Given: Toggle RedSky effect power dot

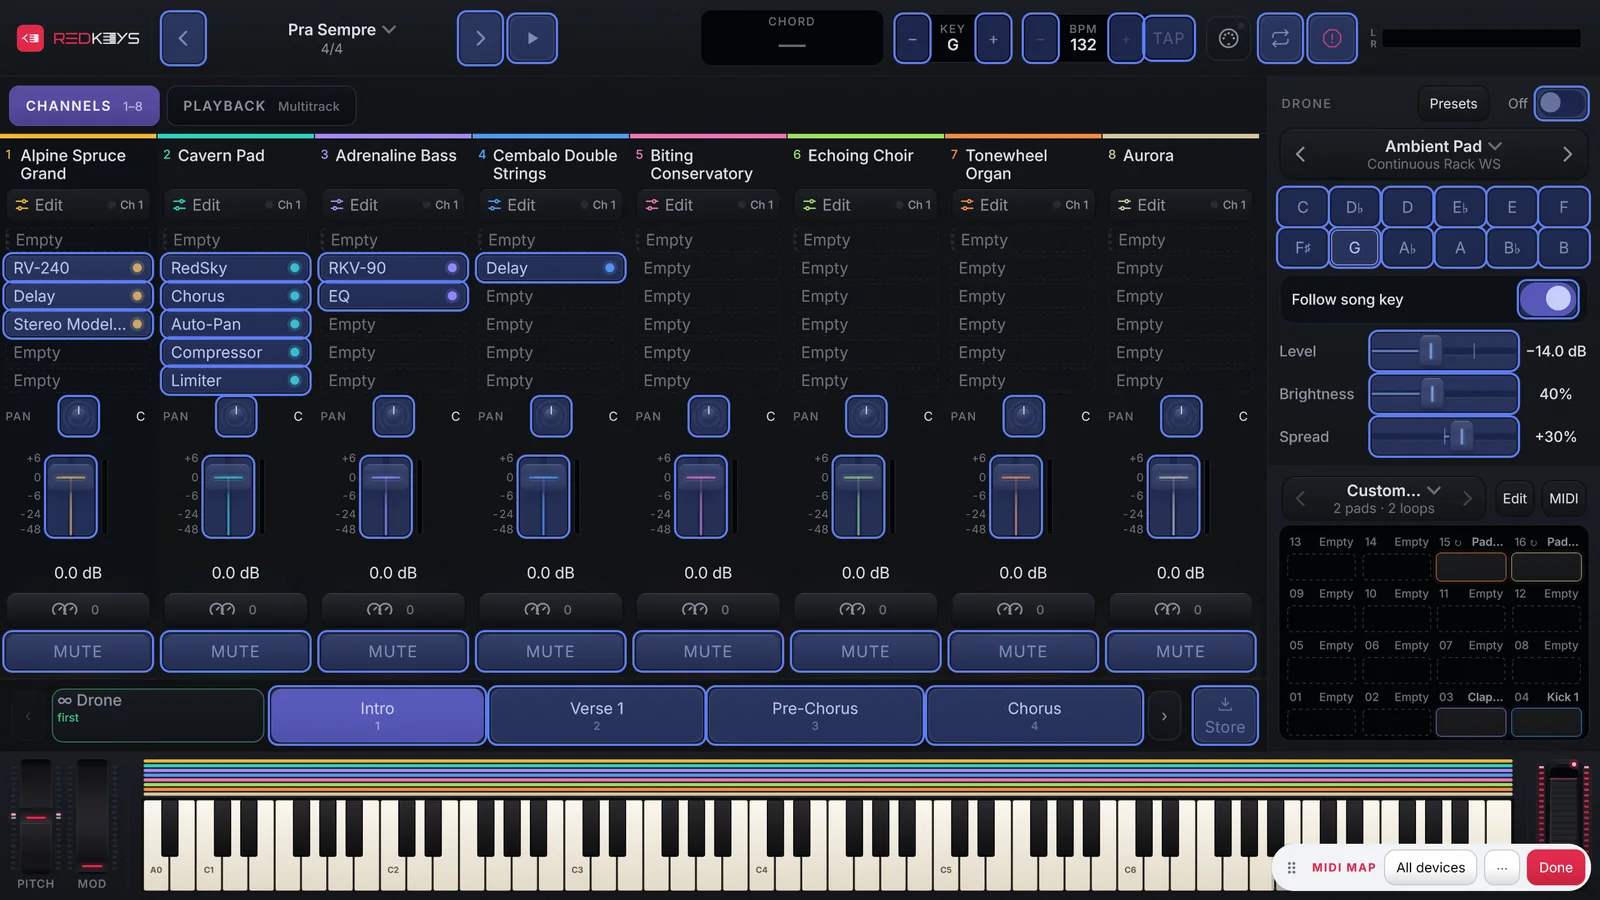Looking at the screenshot, I should click(x=294, y=268).
